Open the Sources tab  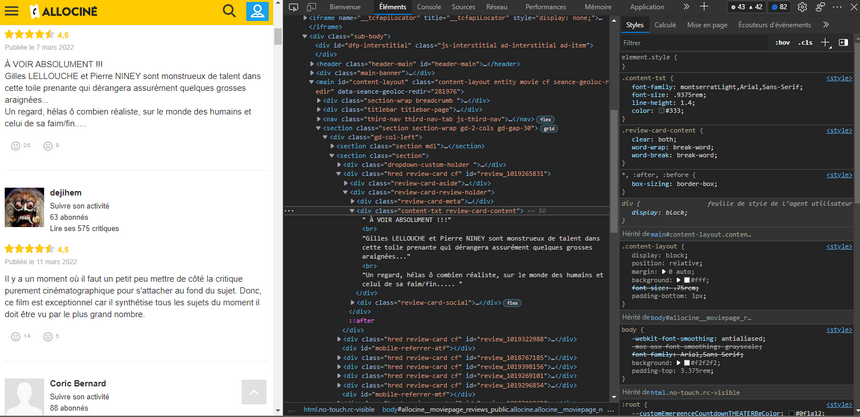point(463,7)
